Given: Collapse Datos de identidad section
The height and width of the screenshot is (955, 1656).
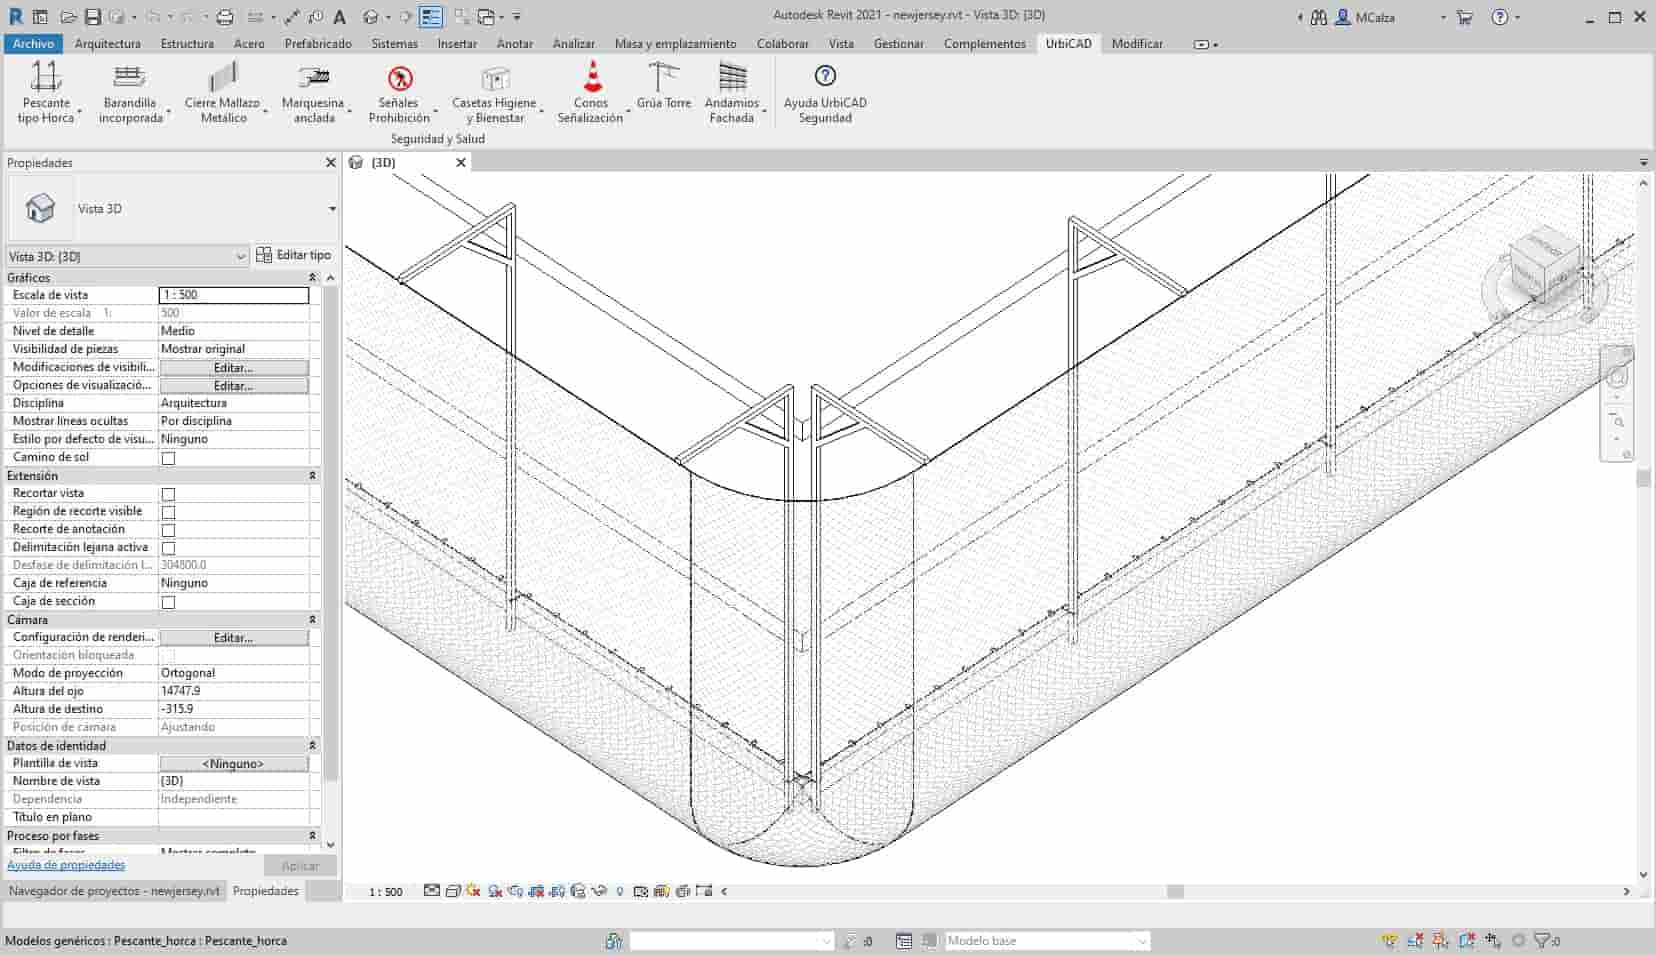Looking at the screenshot, I should 312,746.
